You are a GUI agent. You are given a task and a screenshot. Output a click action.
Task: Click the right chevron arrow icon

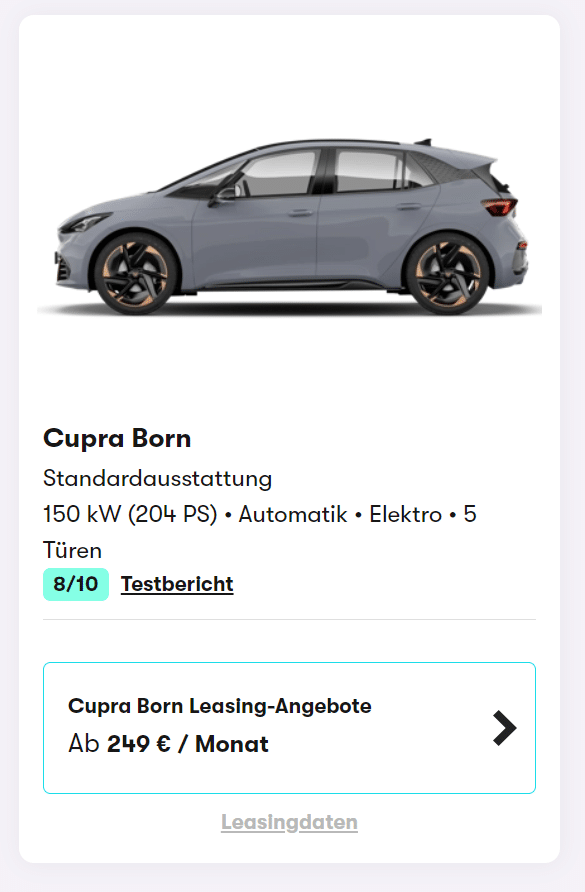pos(504,728)
